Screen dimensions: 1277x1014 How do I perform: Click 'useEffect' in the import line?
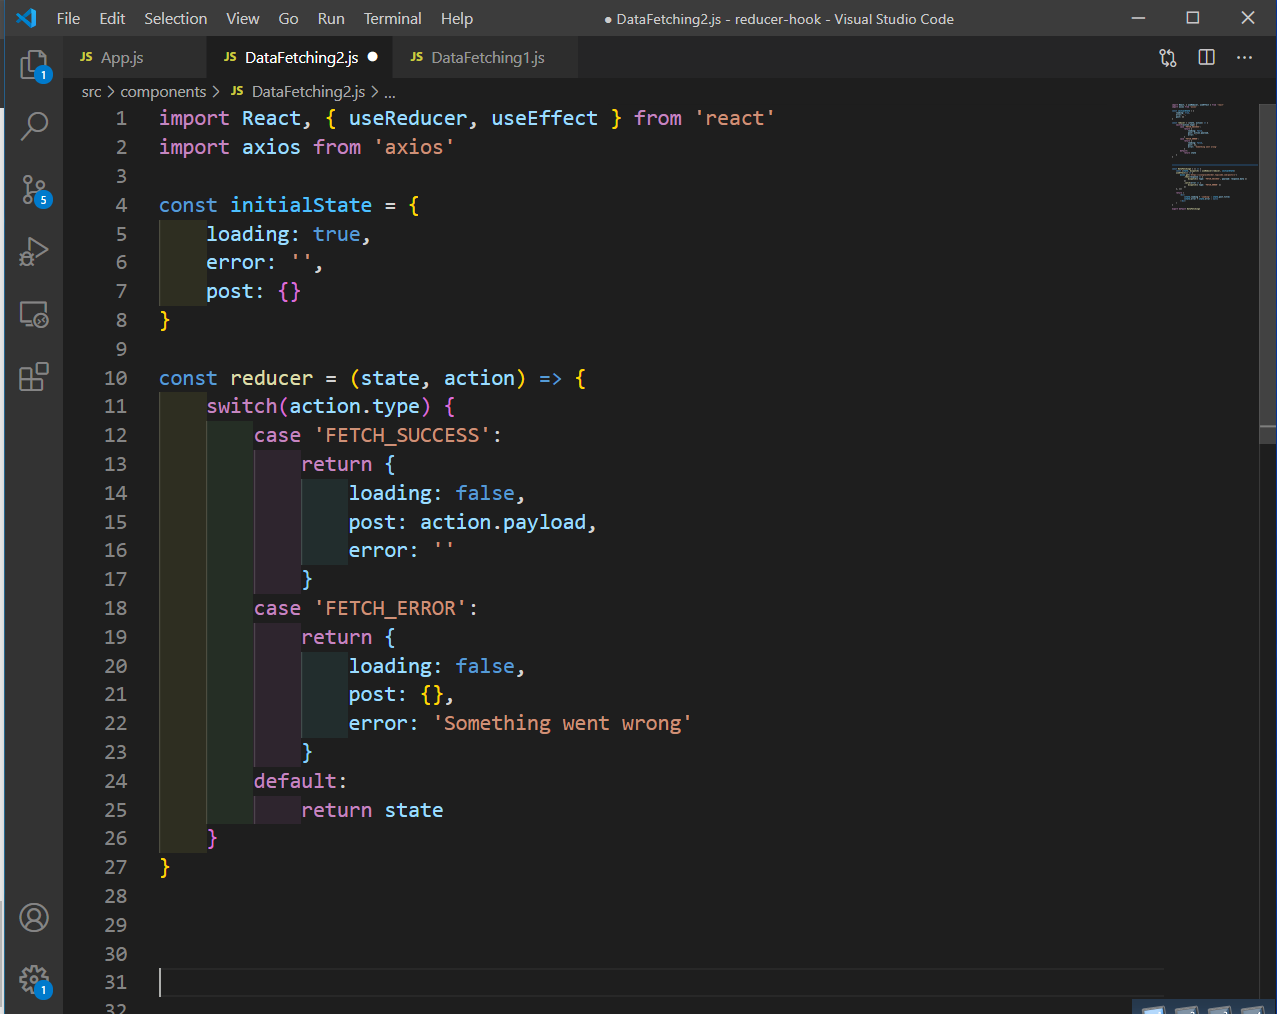tap(544, 118)
